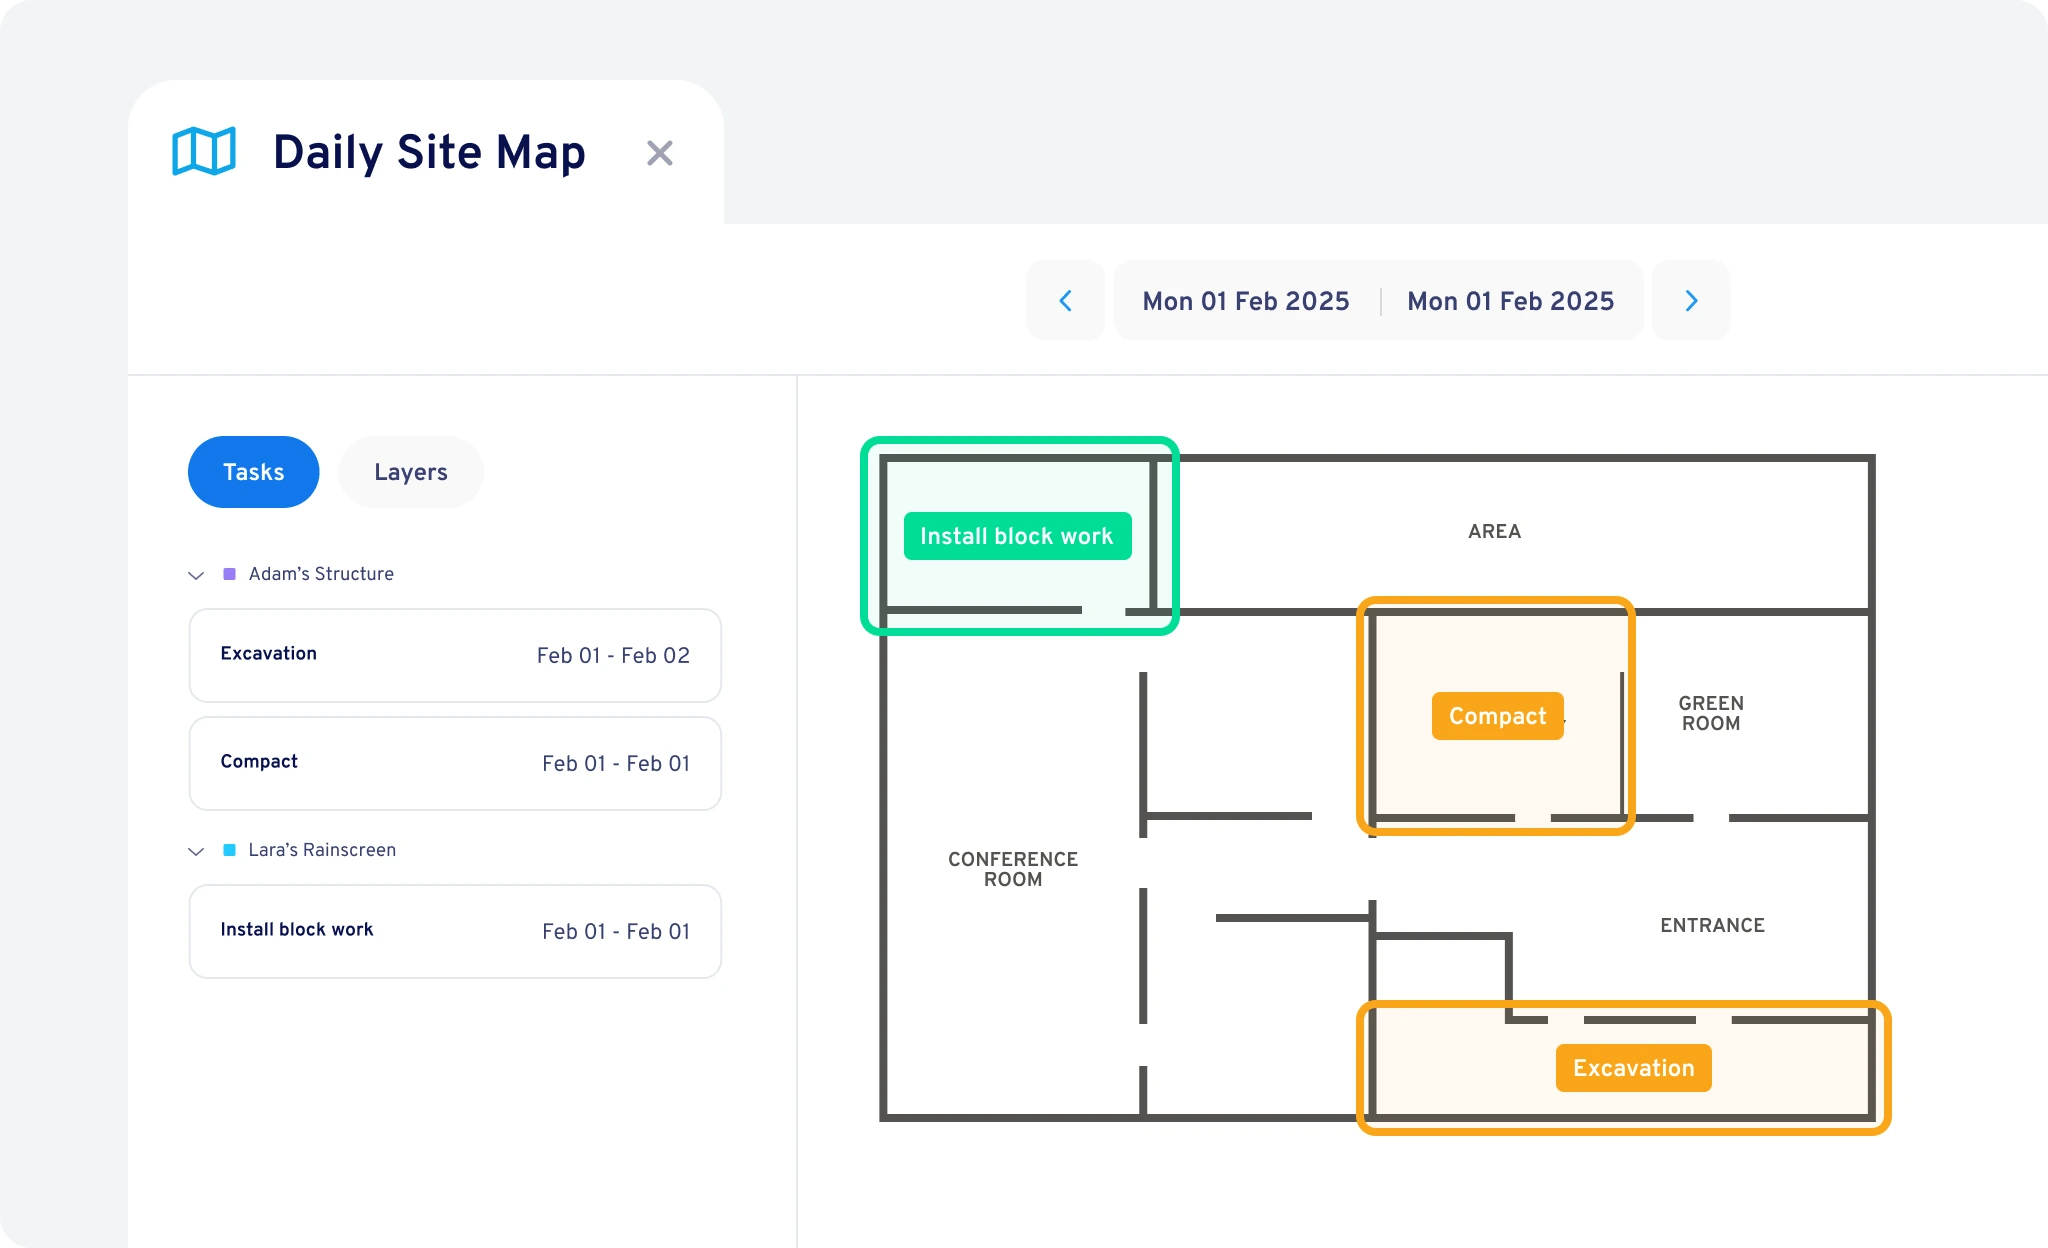
Task: Click the Daily Site Map book icon
Action: coord(204,152)
